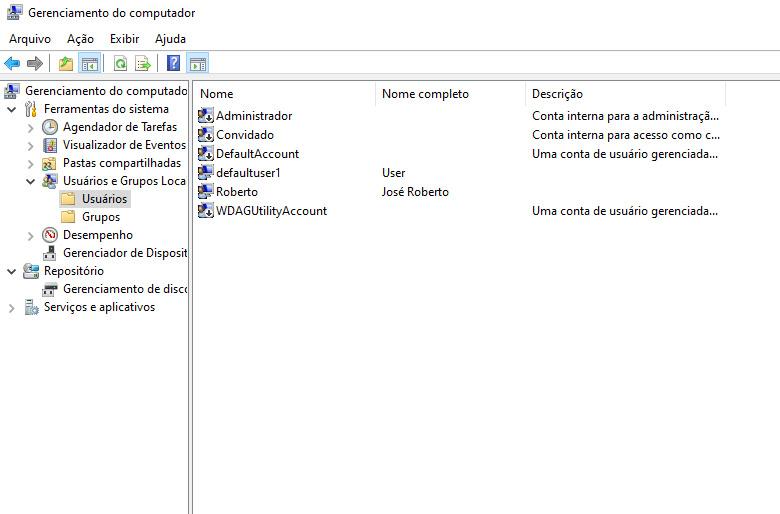Click the Grupos folder icon
This screenshot has width=780, height=514.
tap(68, 217)
